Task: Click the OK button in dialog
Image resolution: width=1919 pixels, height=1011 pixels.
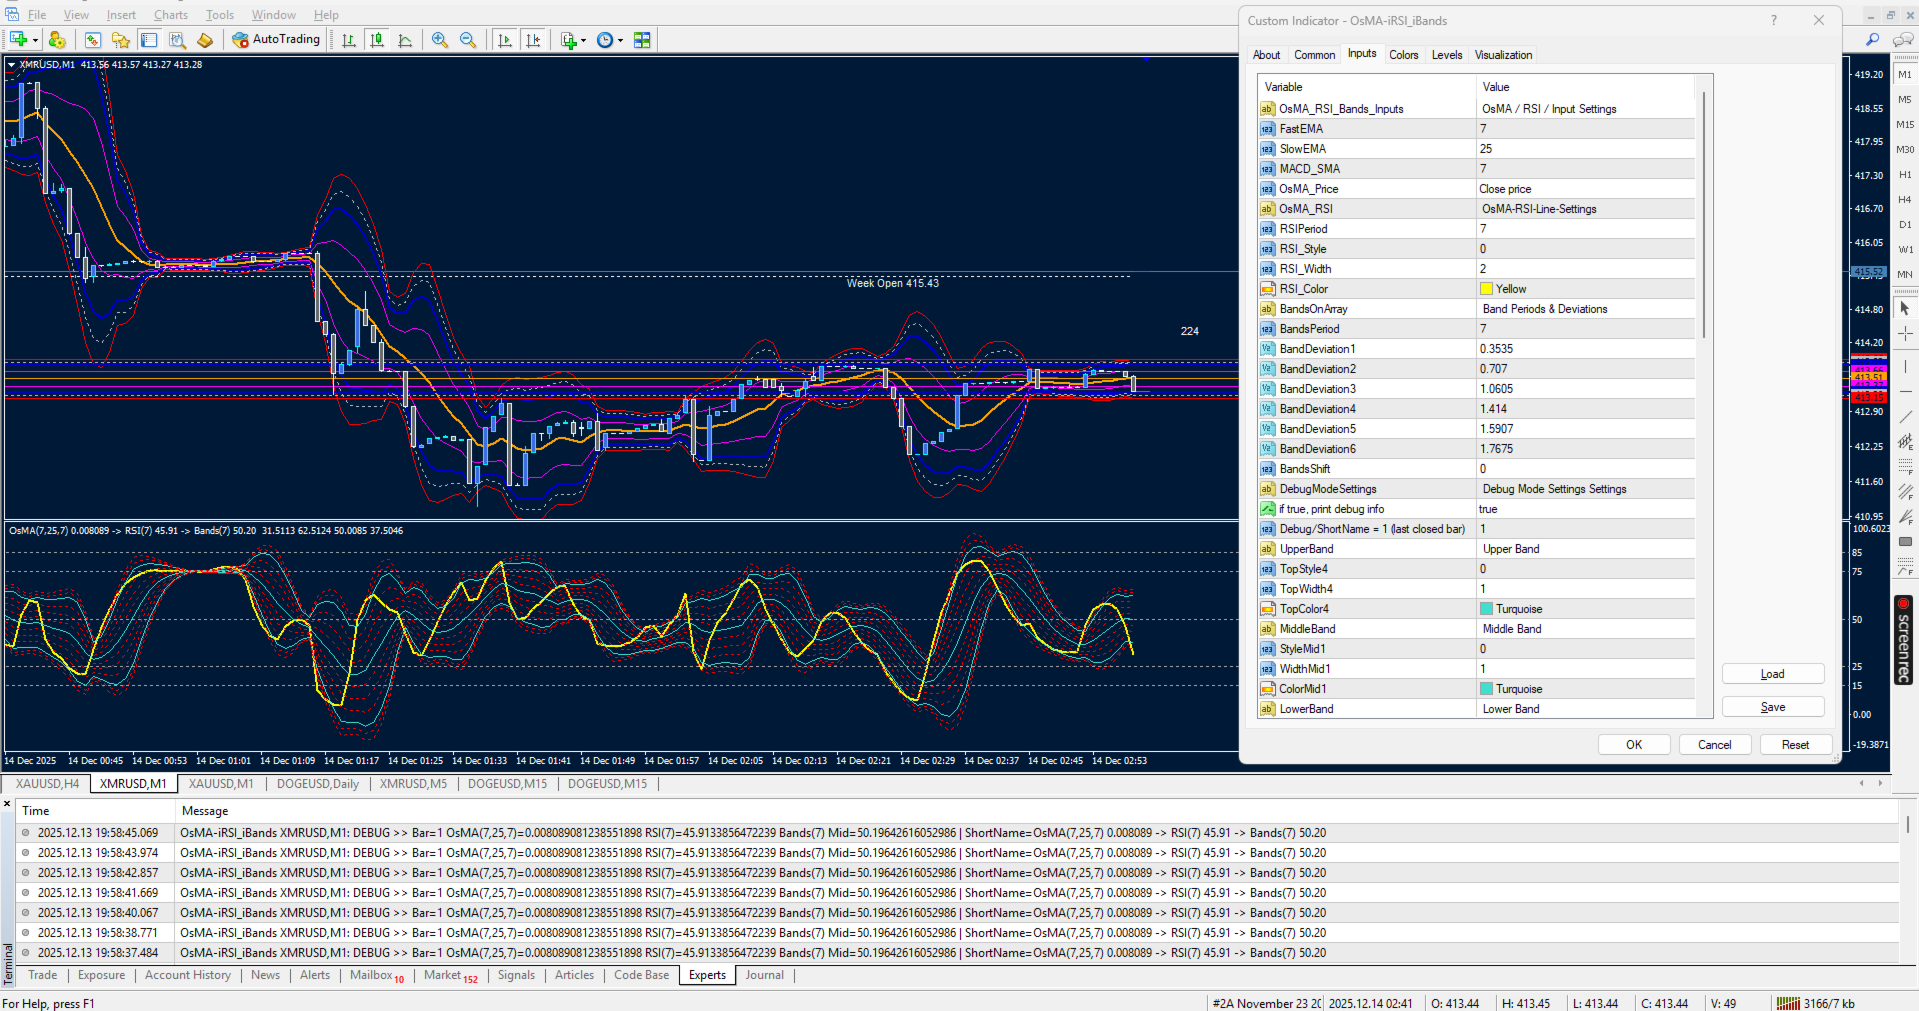Action: 1633,745
